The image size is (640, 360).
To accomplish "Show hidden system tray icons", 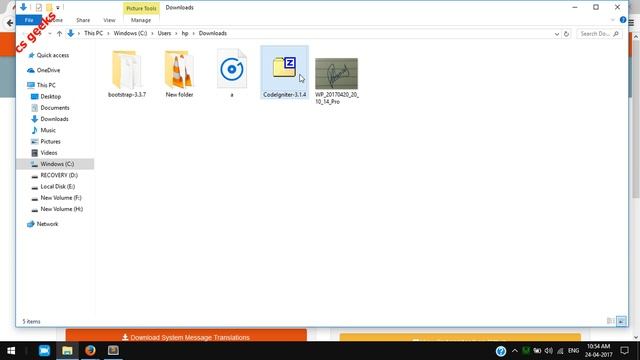I will (515, 351).
